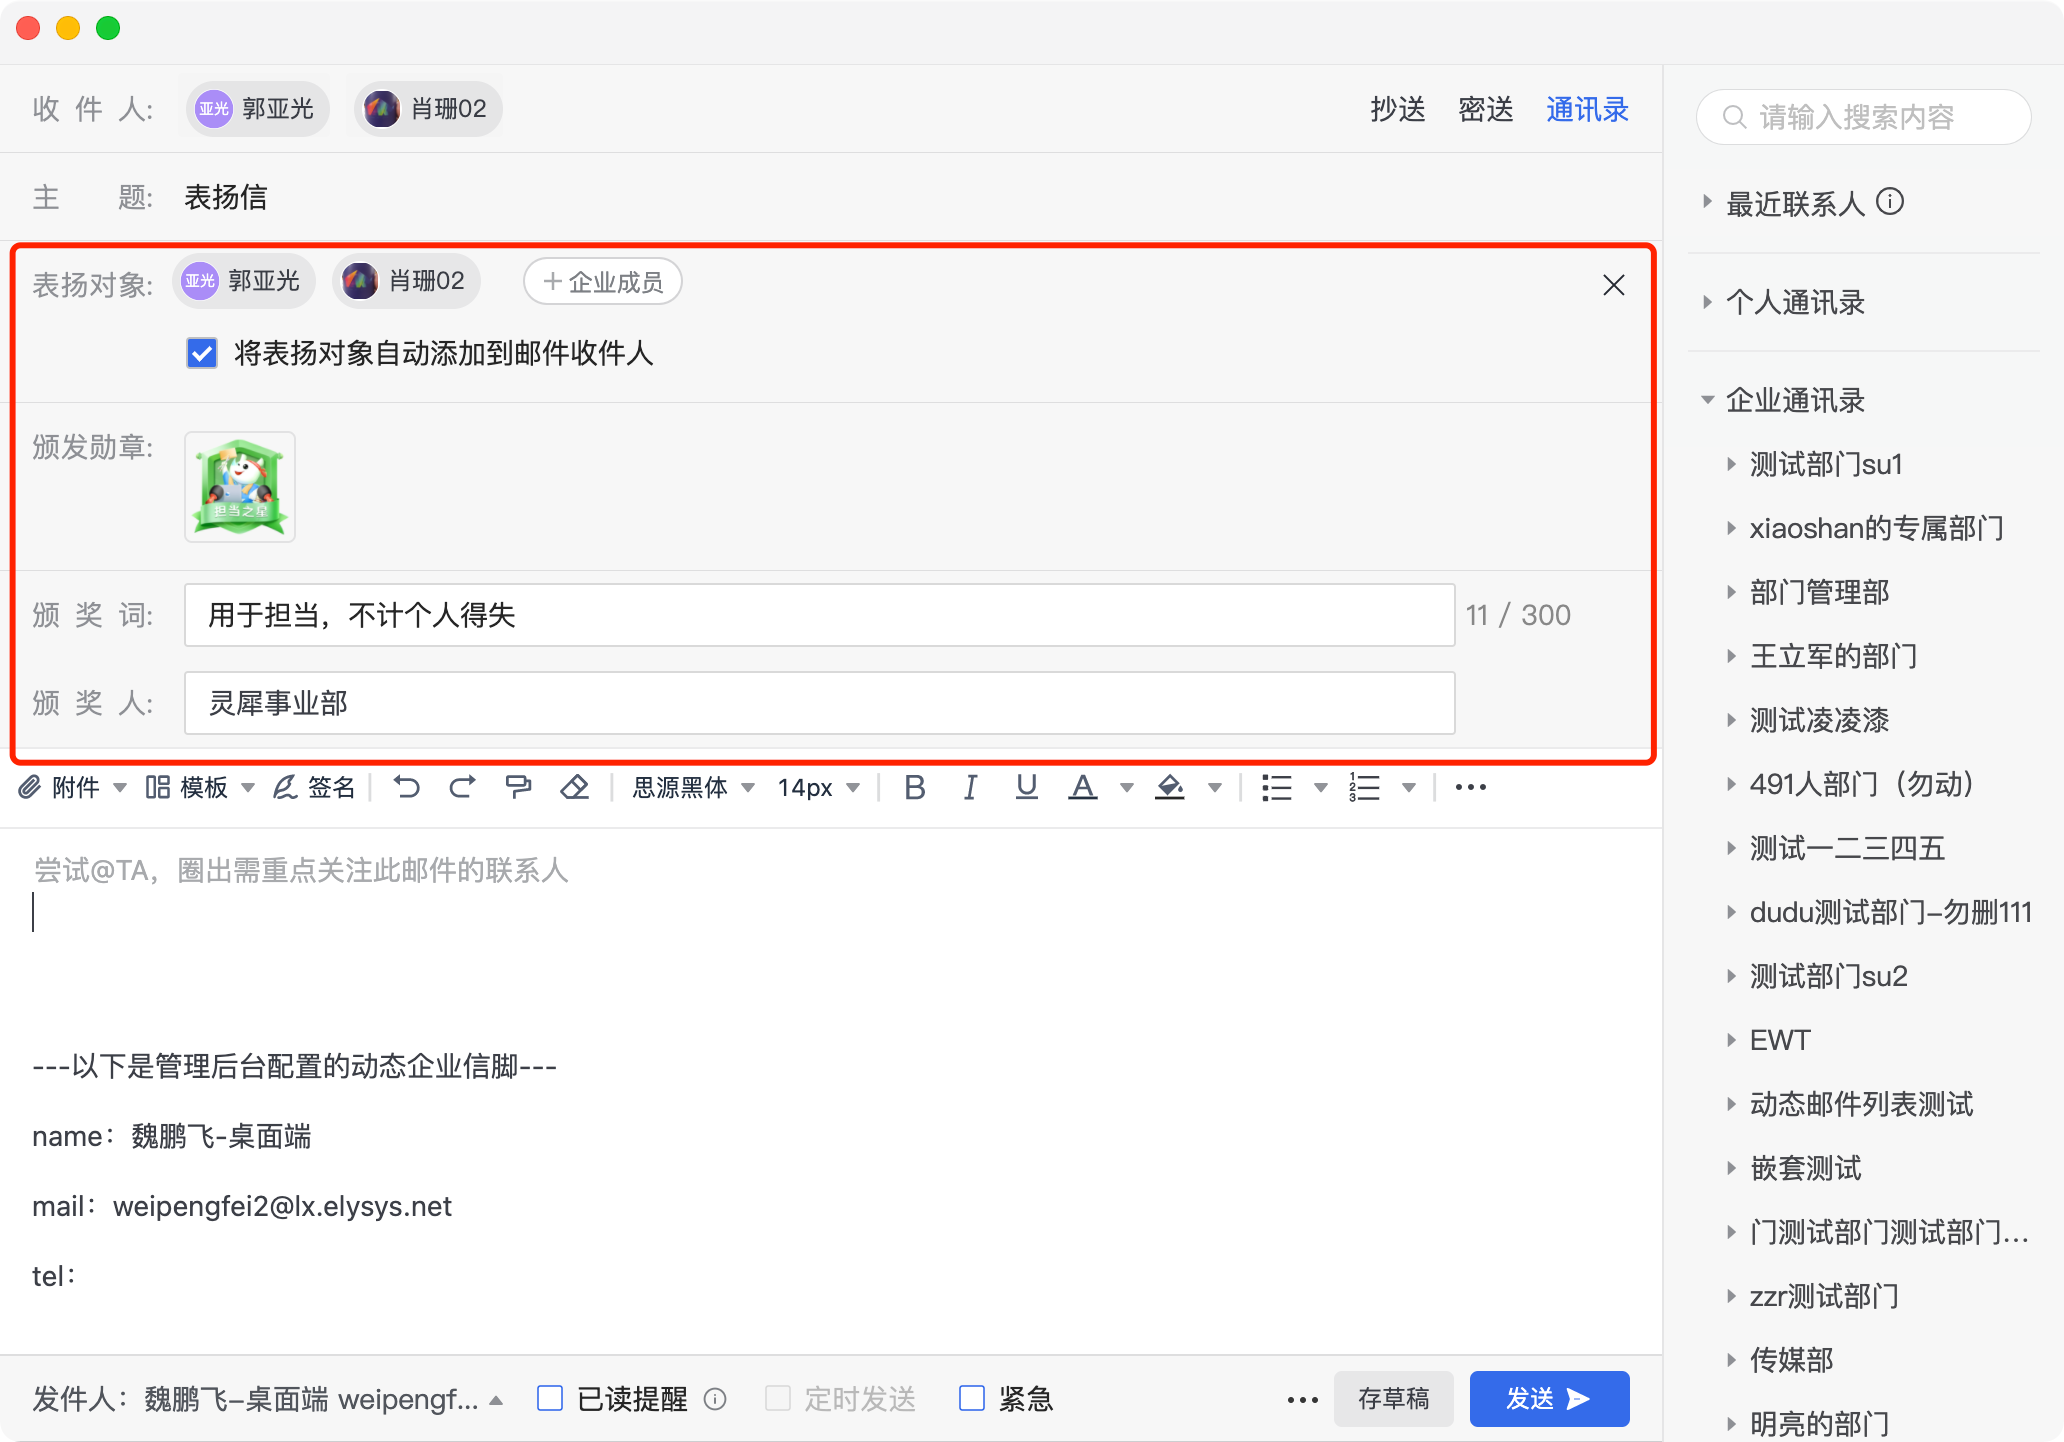Click the redo arrow icon

point(462,788)
